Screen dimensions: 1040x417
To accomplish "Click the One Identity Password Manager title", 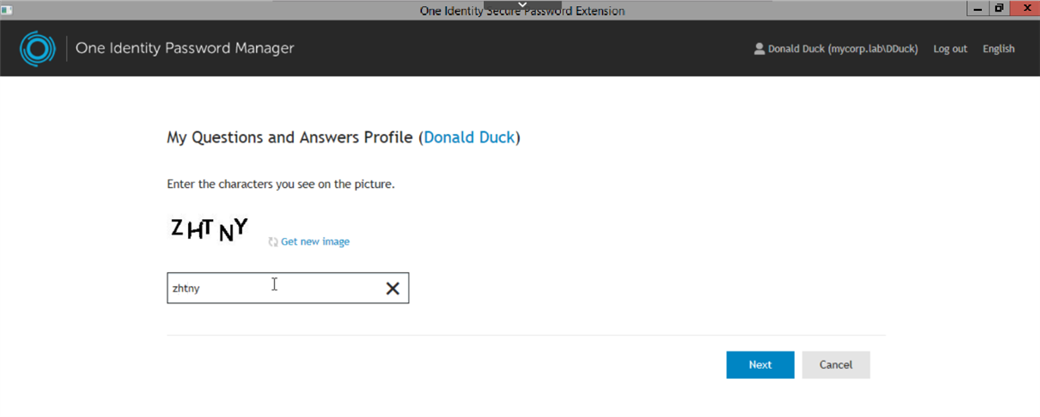I will [184, 48].
